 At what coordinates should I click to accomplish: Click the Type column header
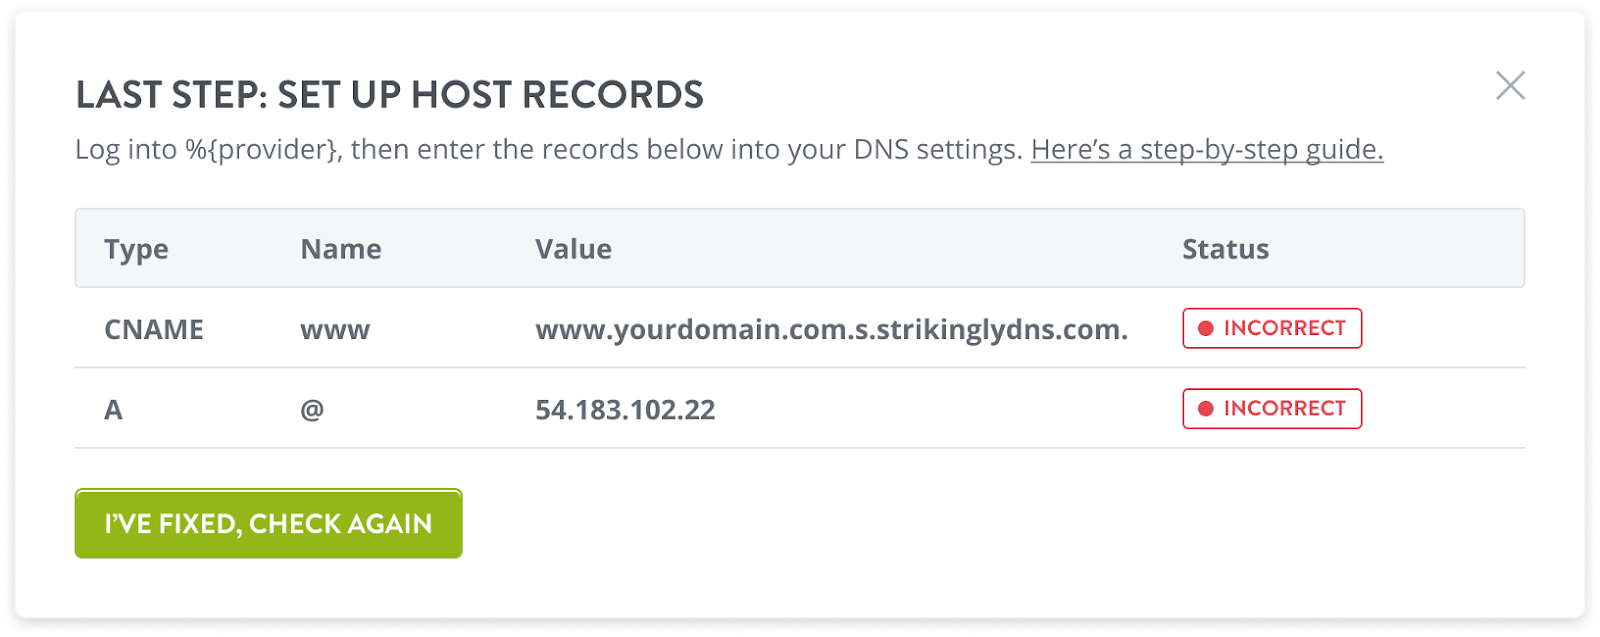tap(136, 249)
